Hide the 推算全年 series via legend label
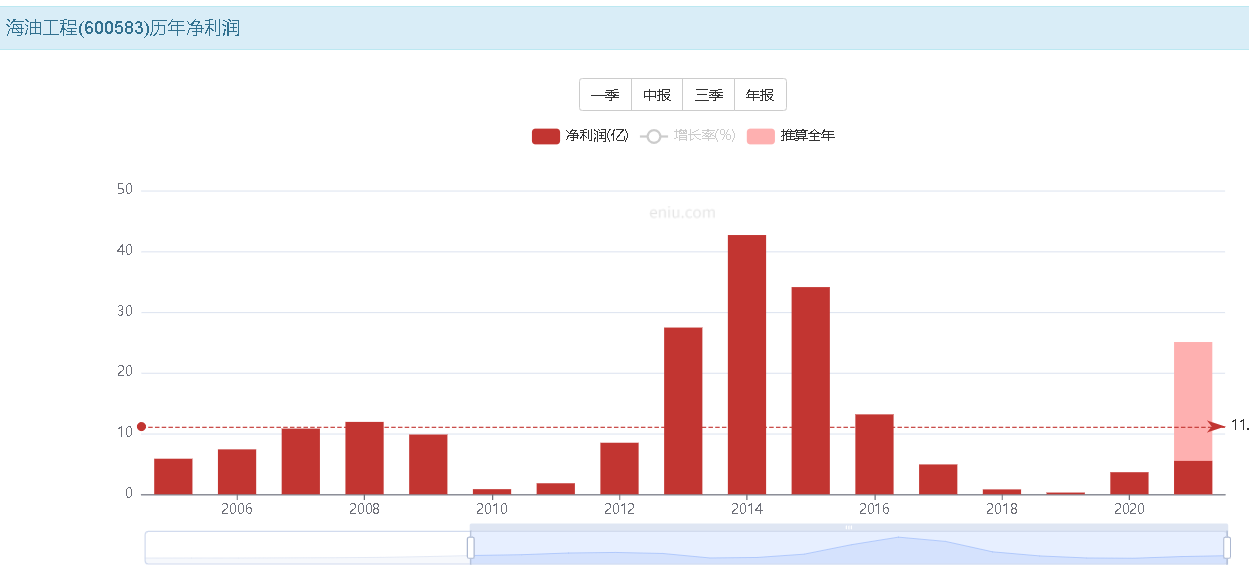 point(807,136)
